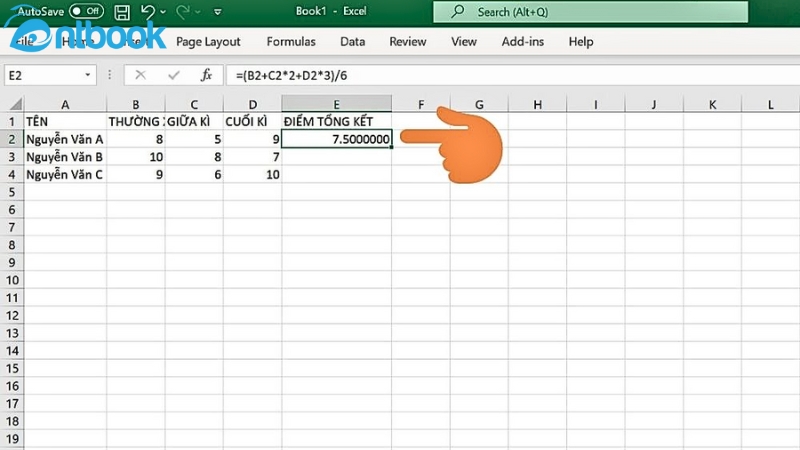Image resolution: width=800 pixels, height=450 pixels.
Task: Toggle the AutoSave switch
Action: pyautogui.click(x=86, y=11)
